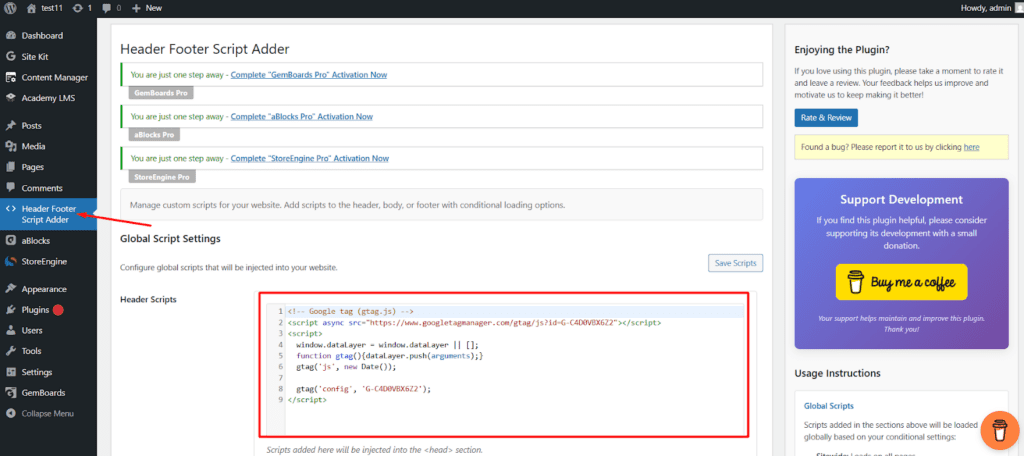Open the test11 site home link
Image resolution: width=1024 pixels, height=456 pixels.
click(x=46, y=8)
